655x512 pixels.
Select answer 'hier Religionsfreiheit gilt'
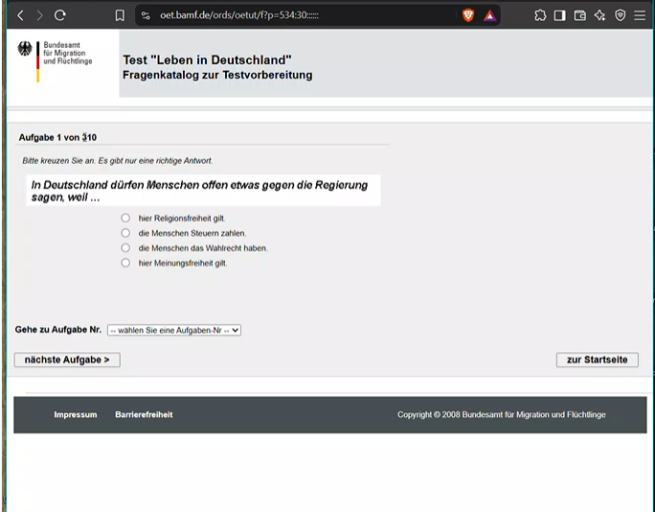[x=125, y=218]
